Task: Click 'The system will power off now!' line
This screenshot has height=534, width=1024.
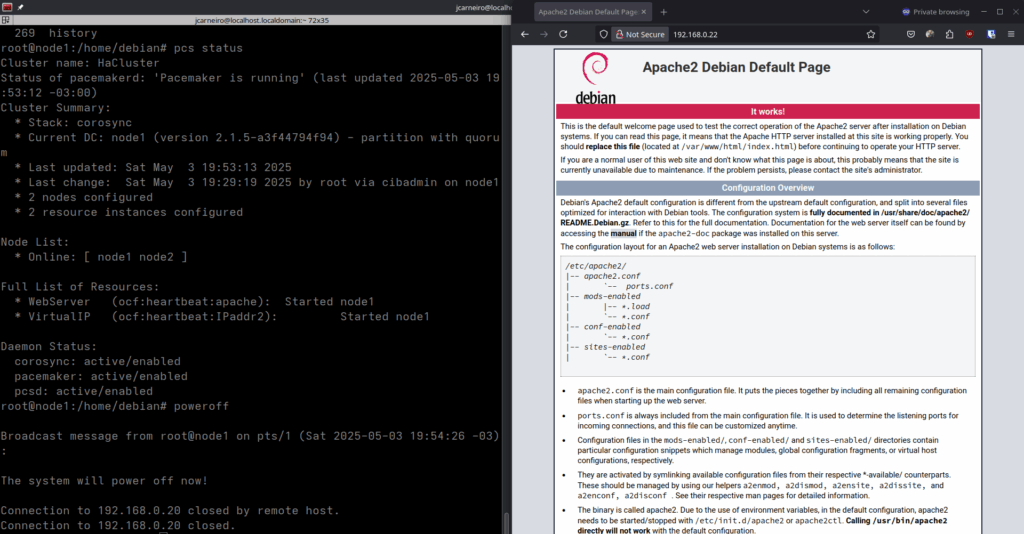Action: coord(104,481)
